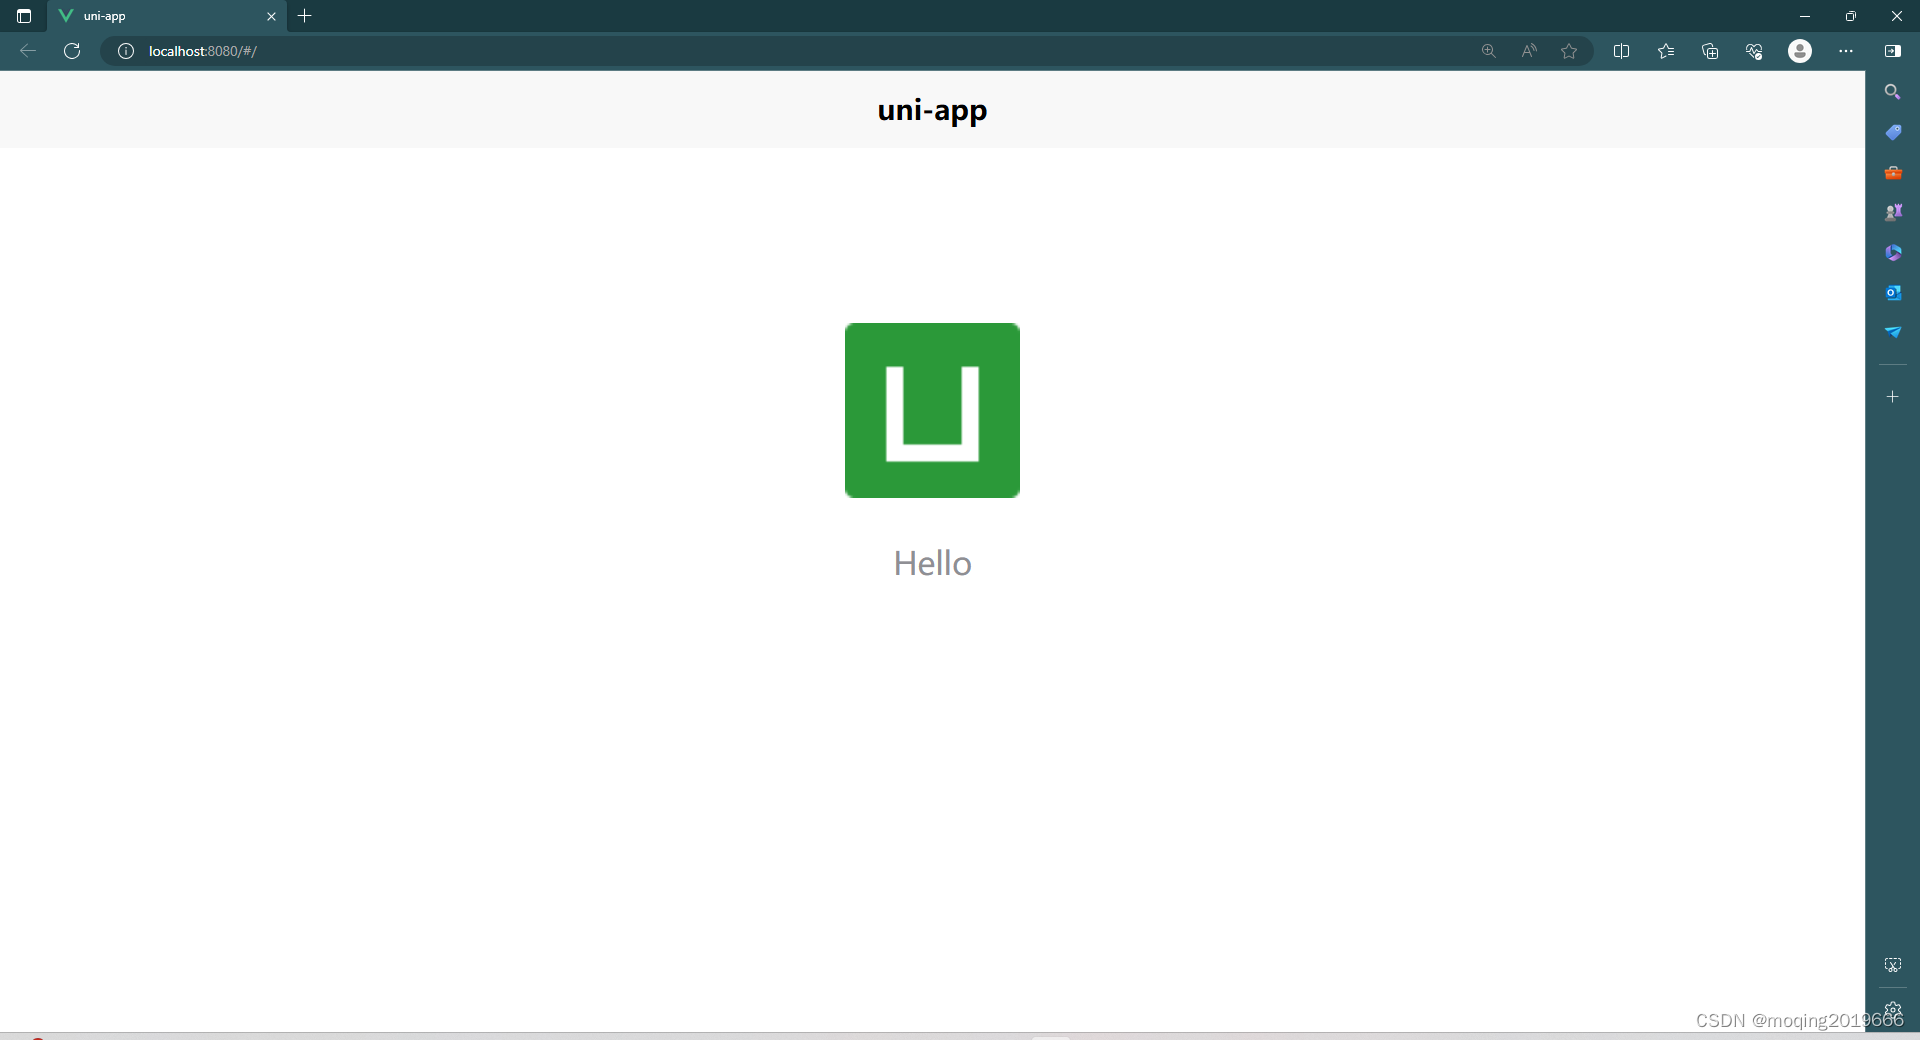Open the search sidebar pane

pyautogui.click(x=1893, y=91)
